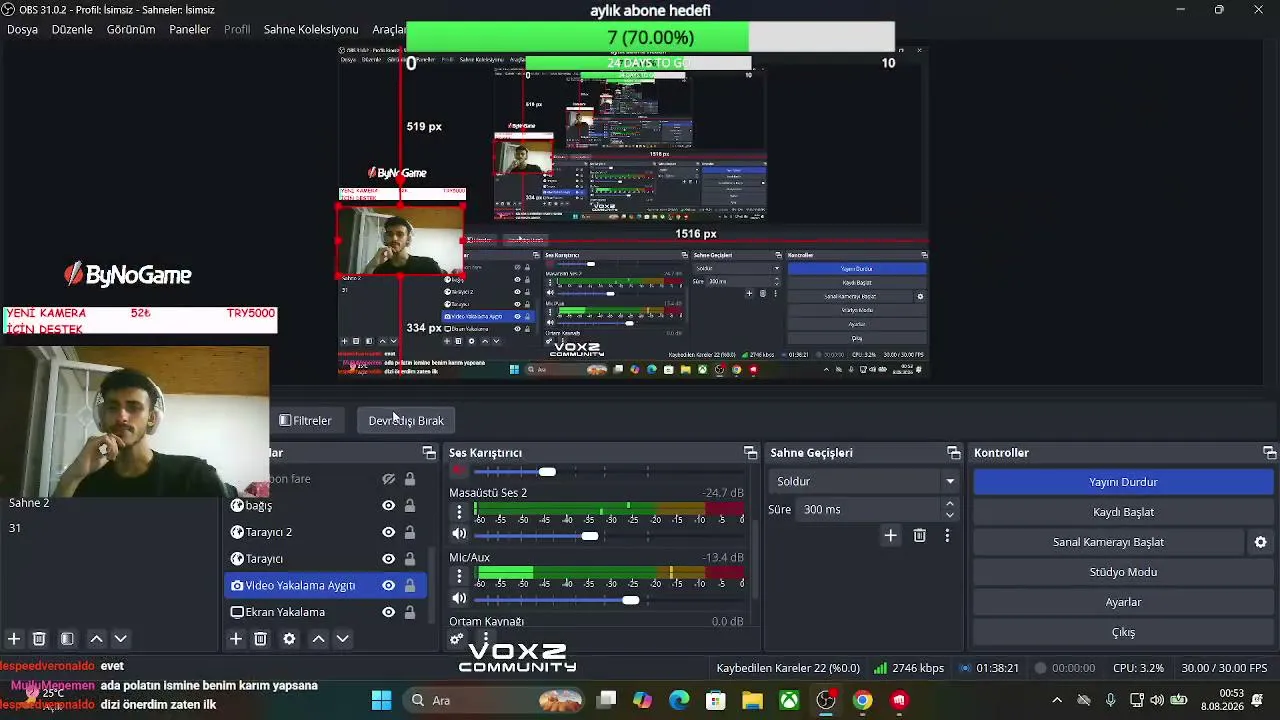Remove the scene transition with the trash icon
1280x720 pixels.
[920, 536]
